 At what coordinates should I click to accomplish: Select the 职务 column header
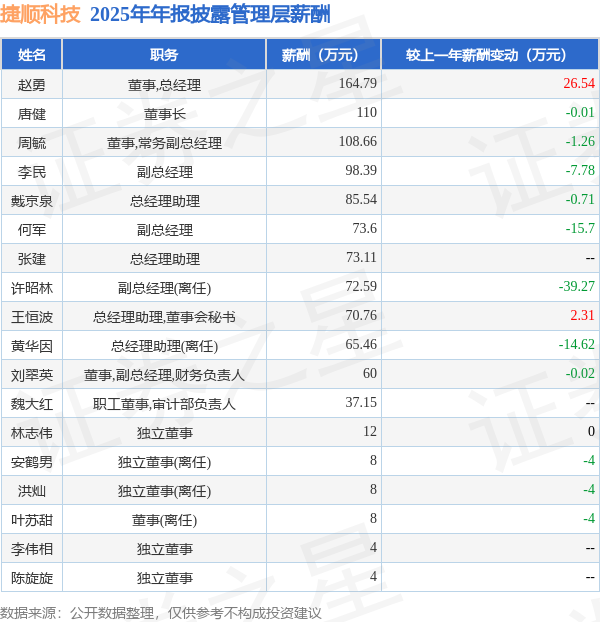click(x=164, y=55)
